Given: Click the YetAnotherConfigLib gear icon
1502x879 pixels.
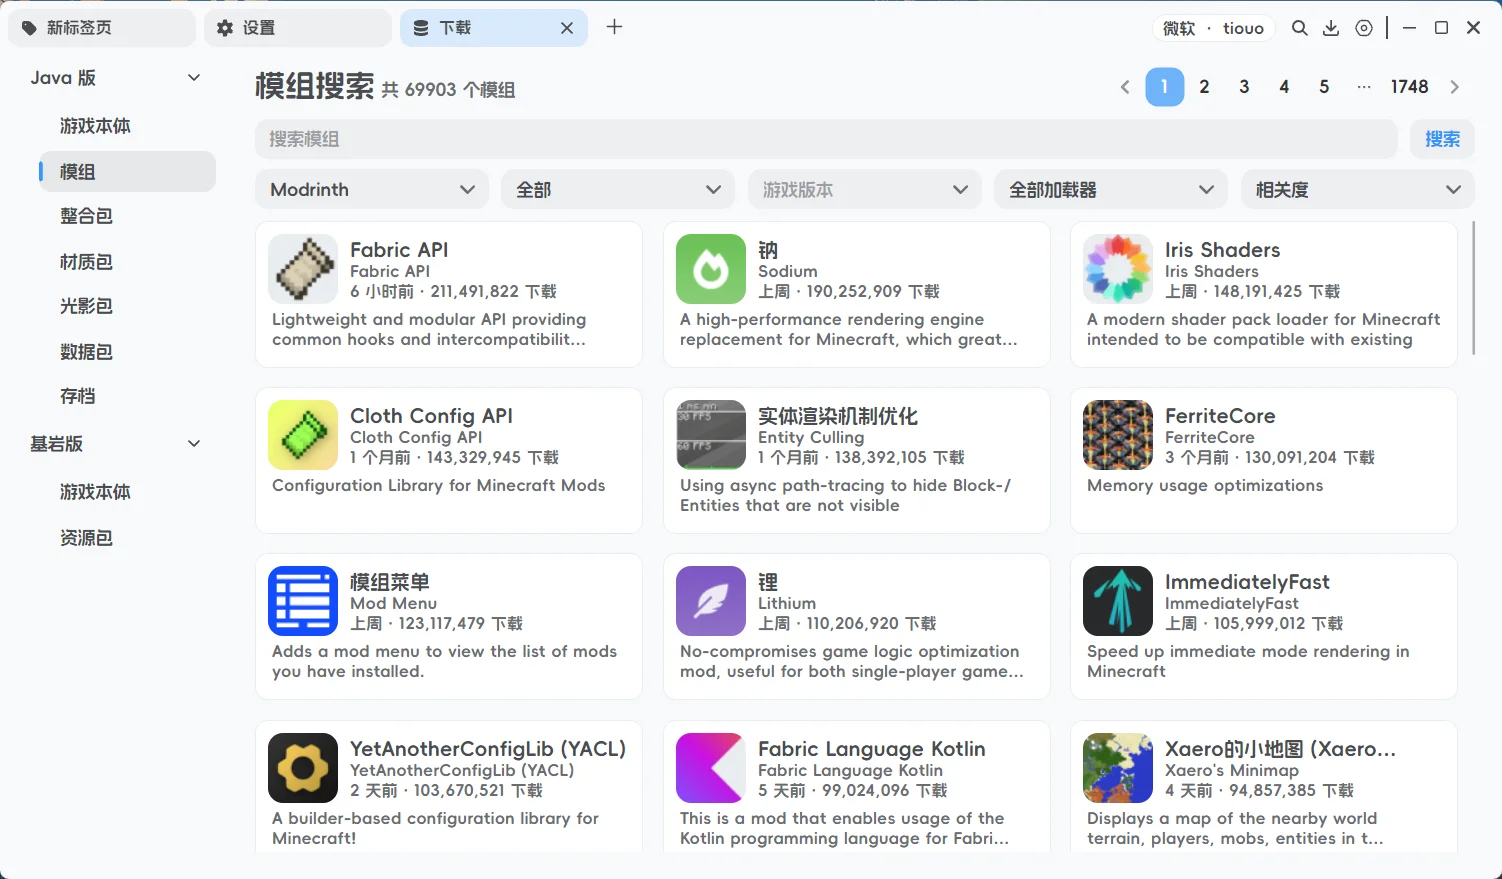Looking at the screenshot, I should click(x=303, y=768).
